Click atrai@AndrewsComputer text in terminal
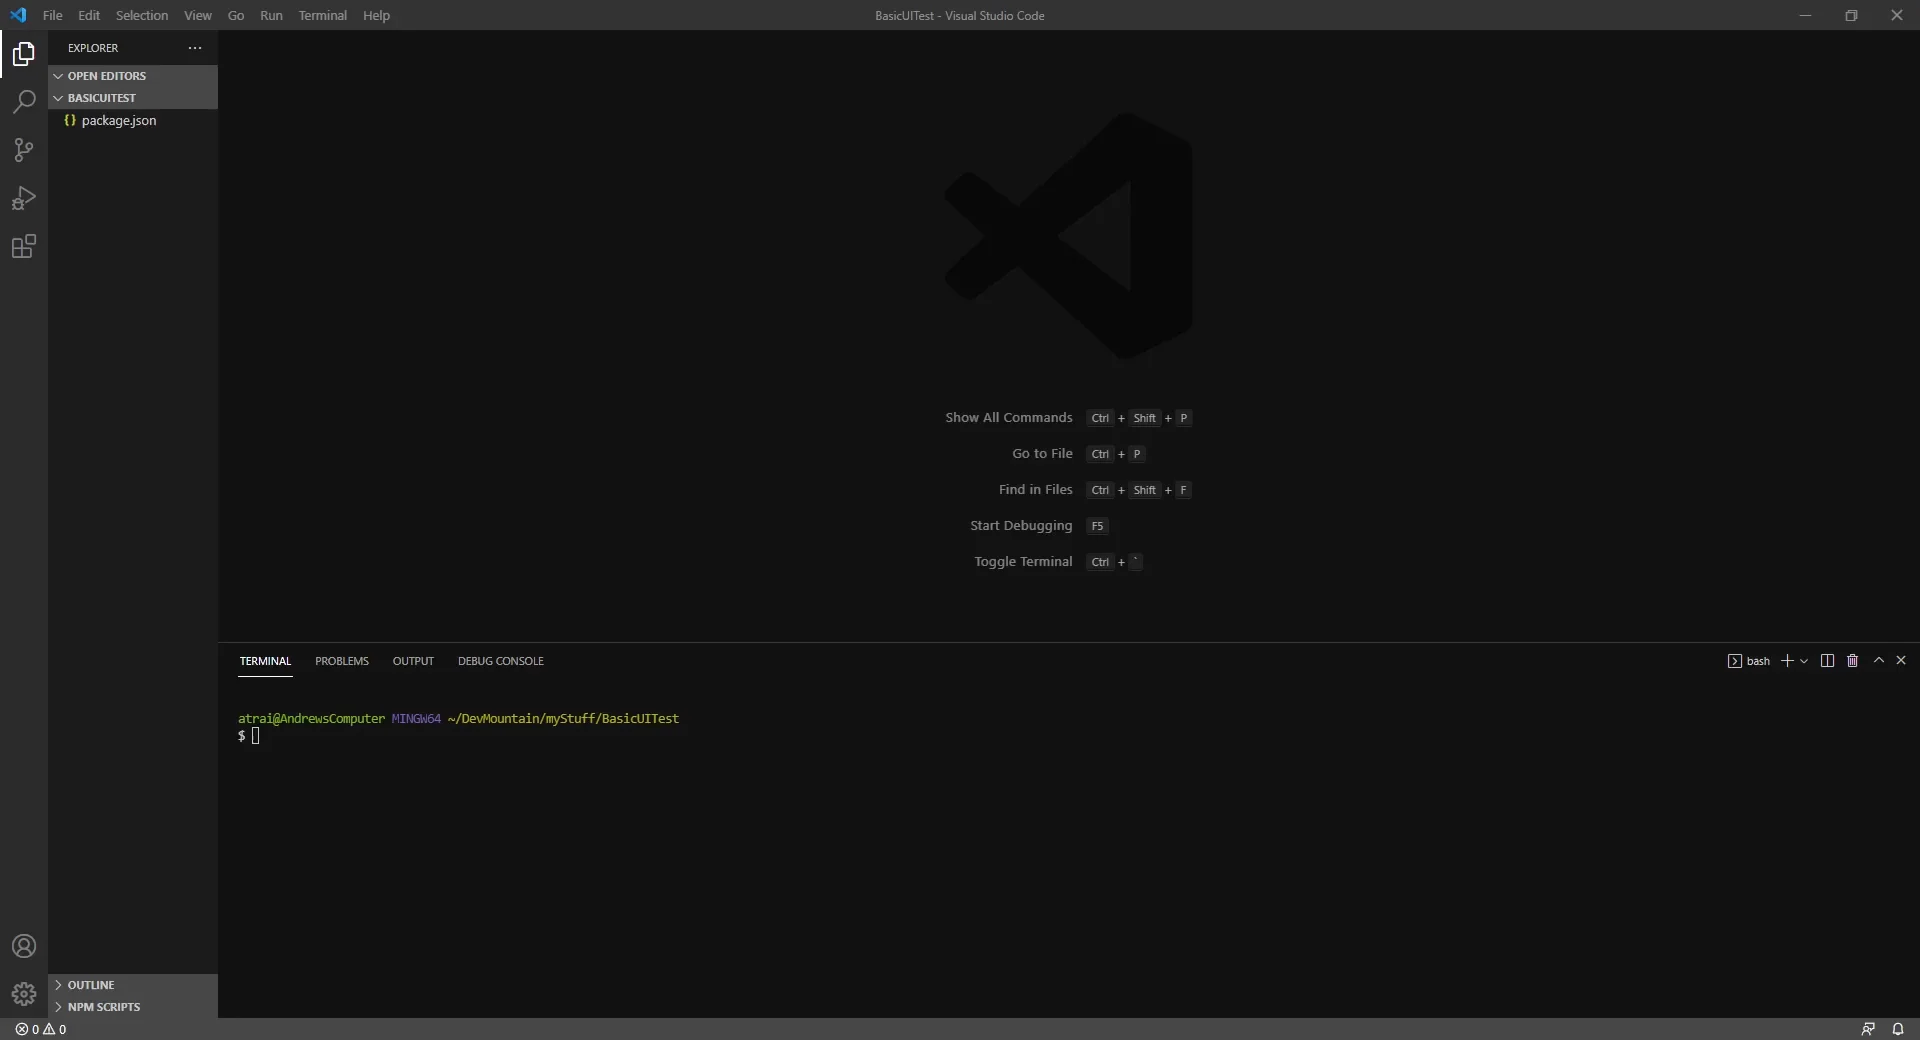1920x1040 pixels. point(311,719)
